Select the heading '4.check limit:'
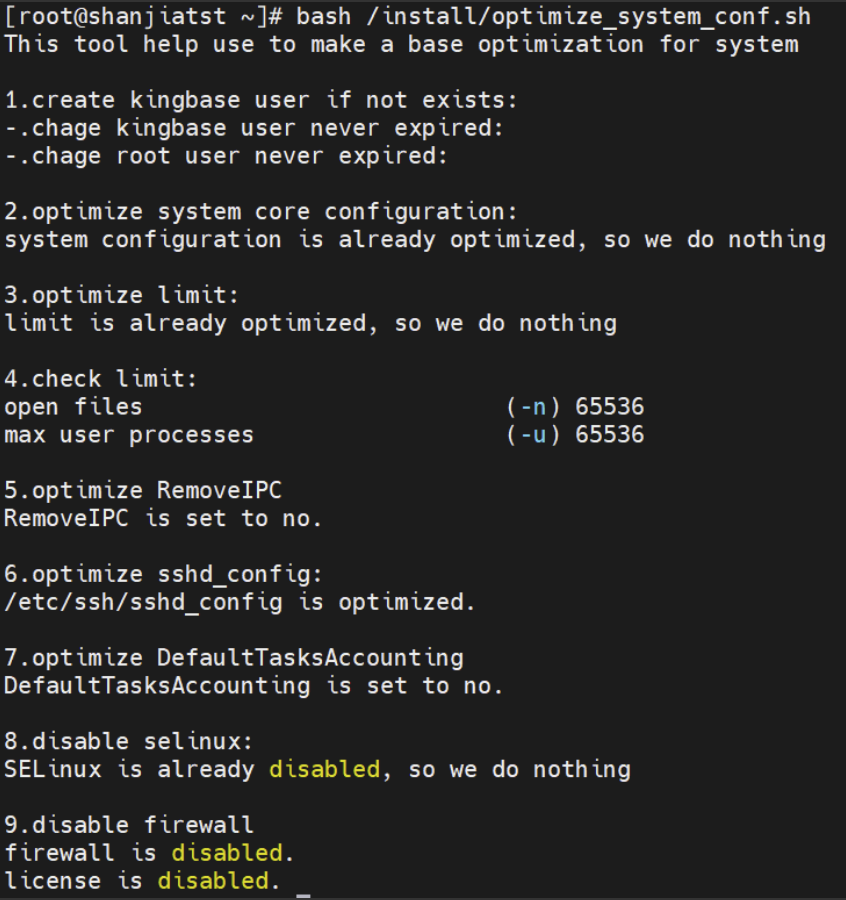 pos(100,379)
